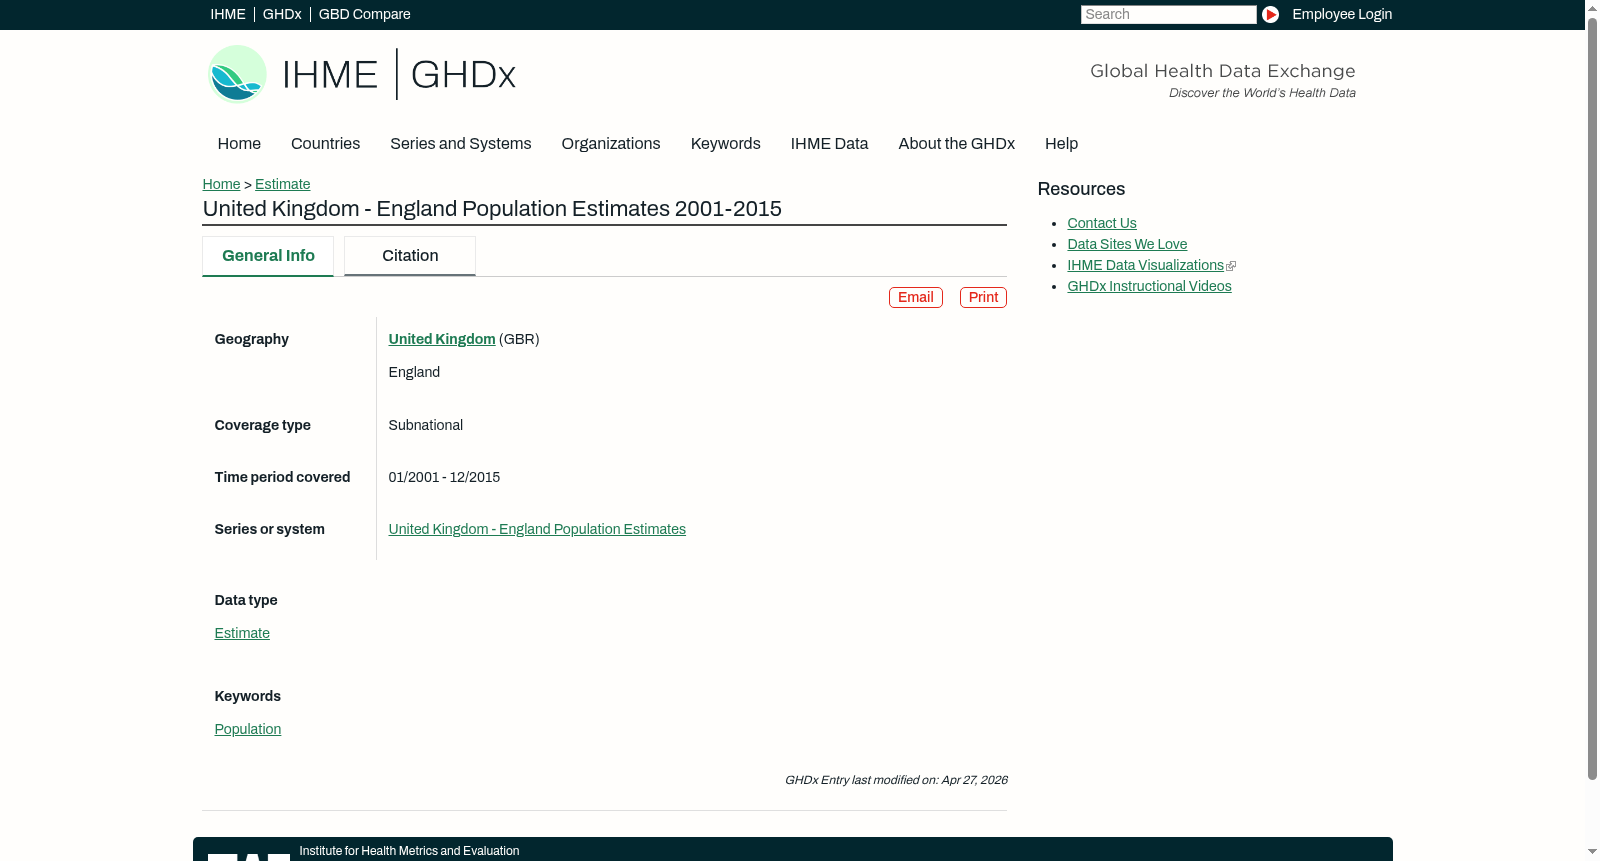This screenshot has width=1600, height=861.
Task: Click the page title England Population Estimates 2001-2015
Action: pos(492,209)
